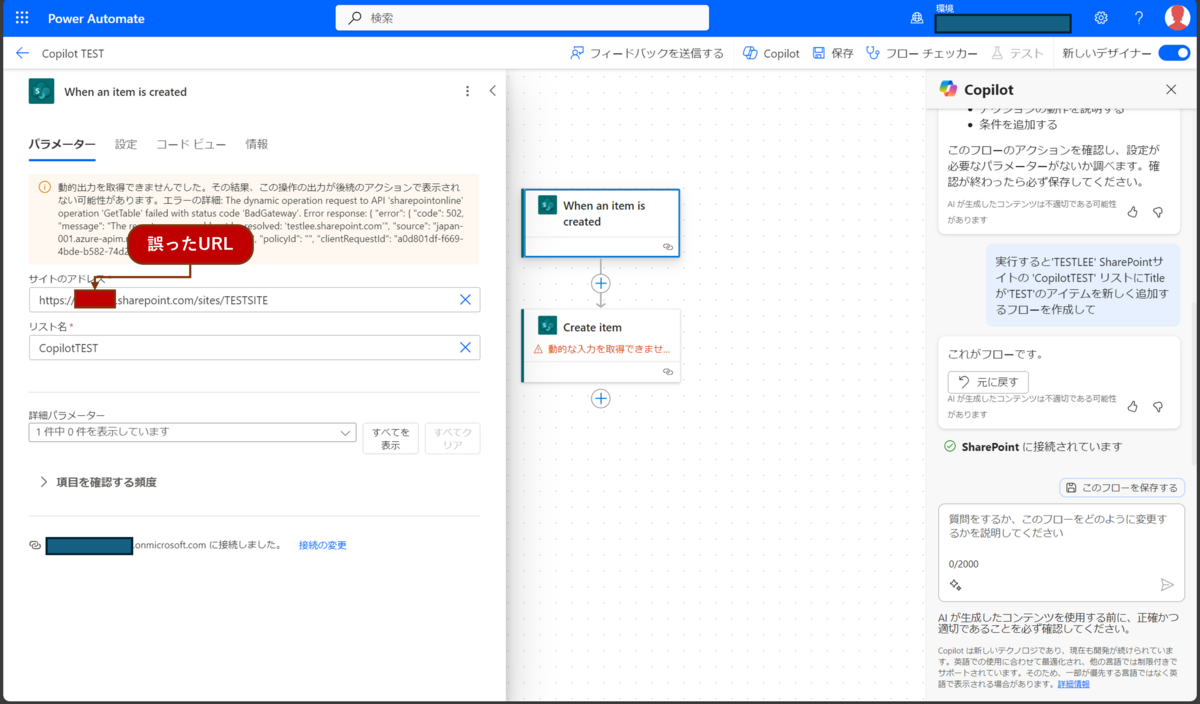
Task: Click すべてクリア button
Action: pyautogui.click(x=453, y=439)
